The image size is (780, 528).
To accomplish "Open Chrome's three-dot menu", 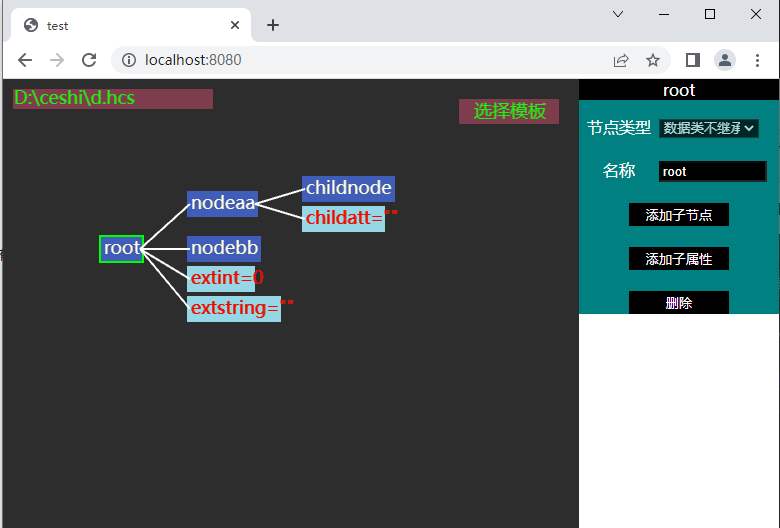I will point(757,60).
